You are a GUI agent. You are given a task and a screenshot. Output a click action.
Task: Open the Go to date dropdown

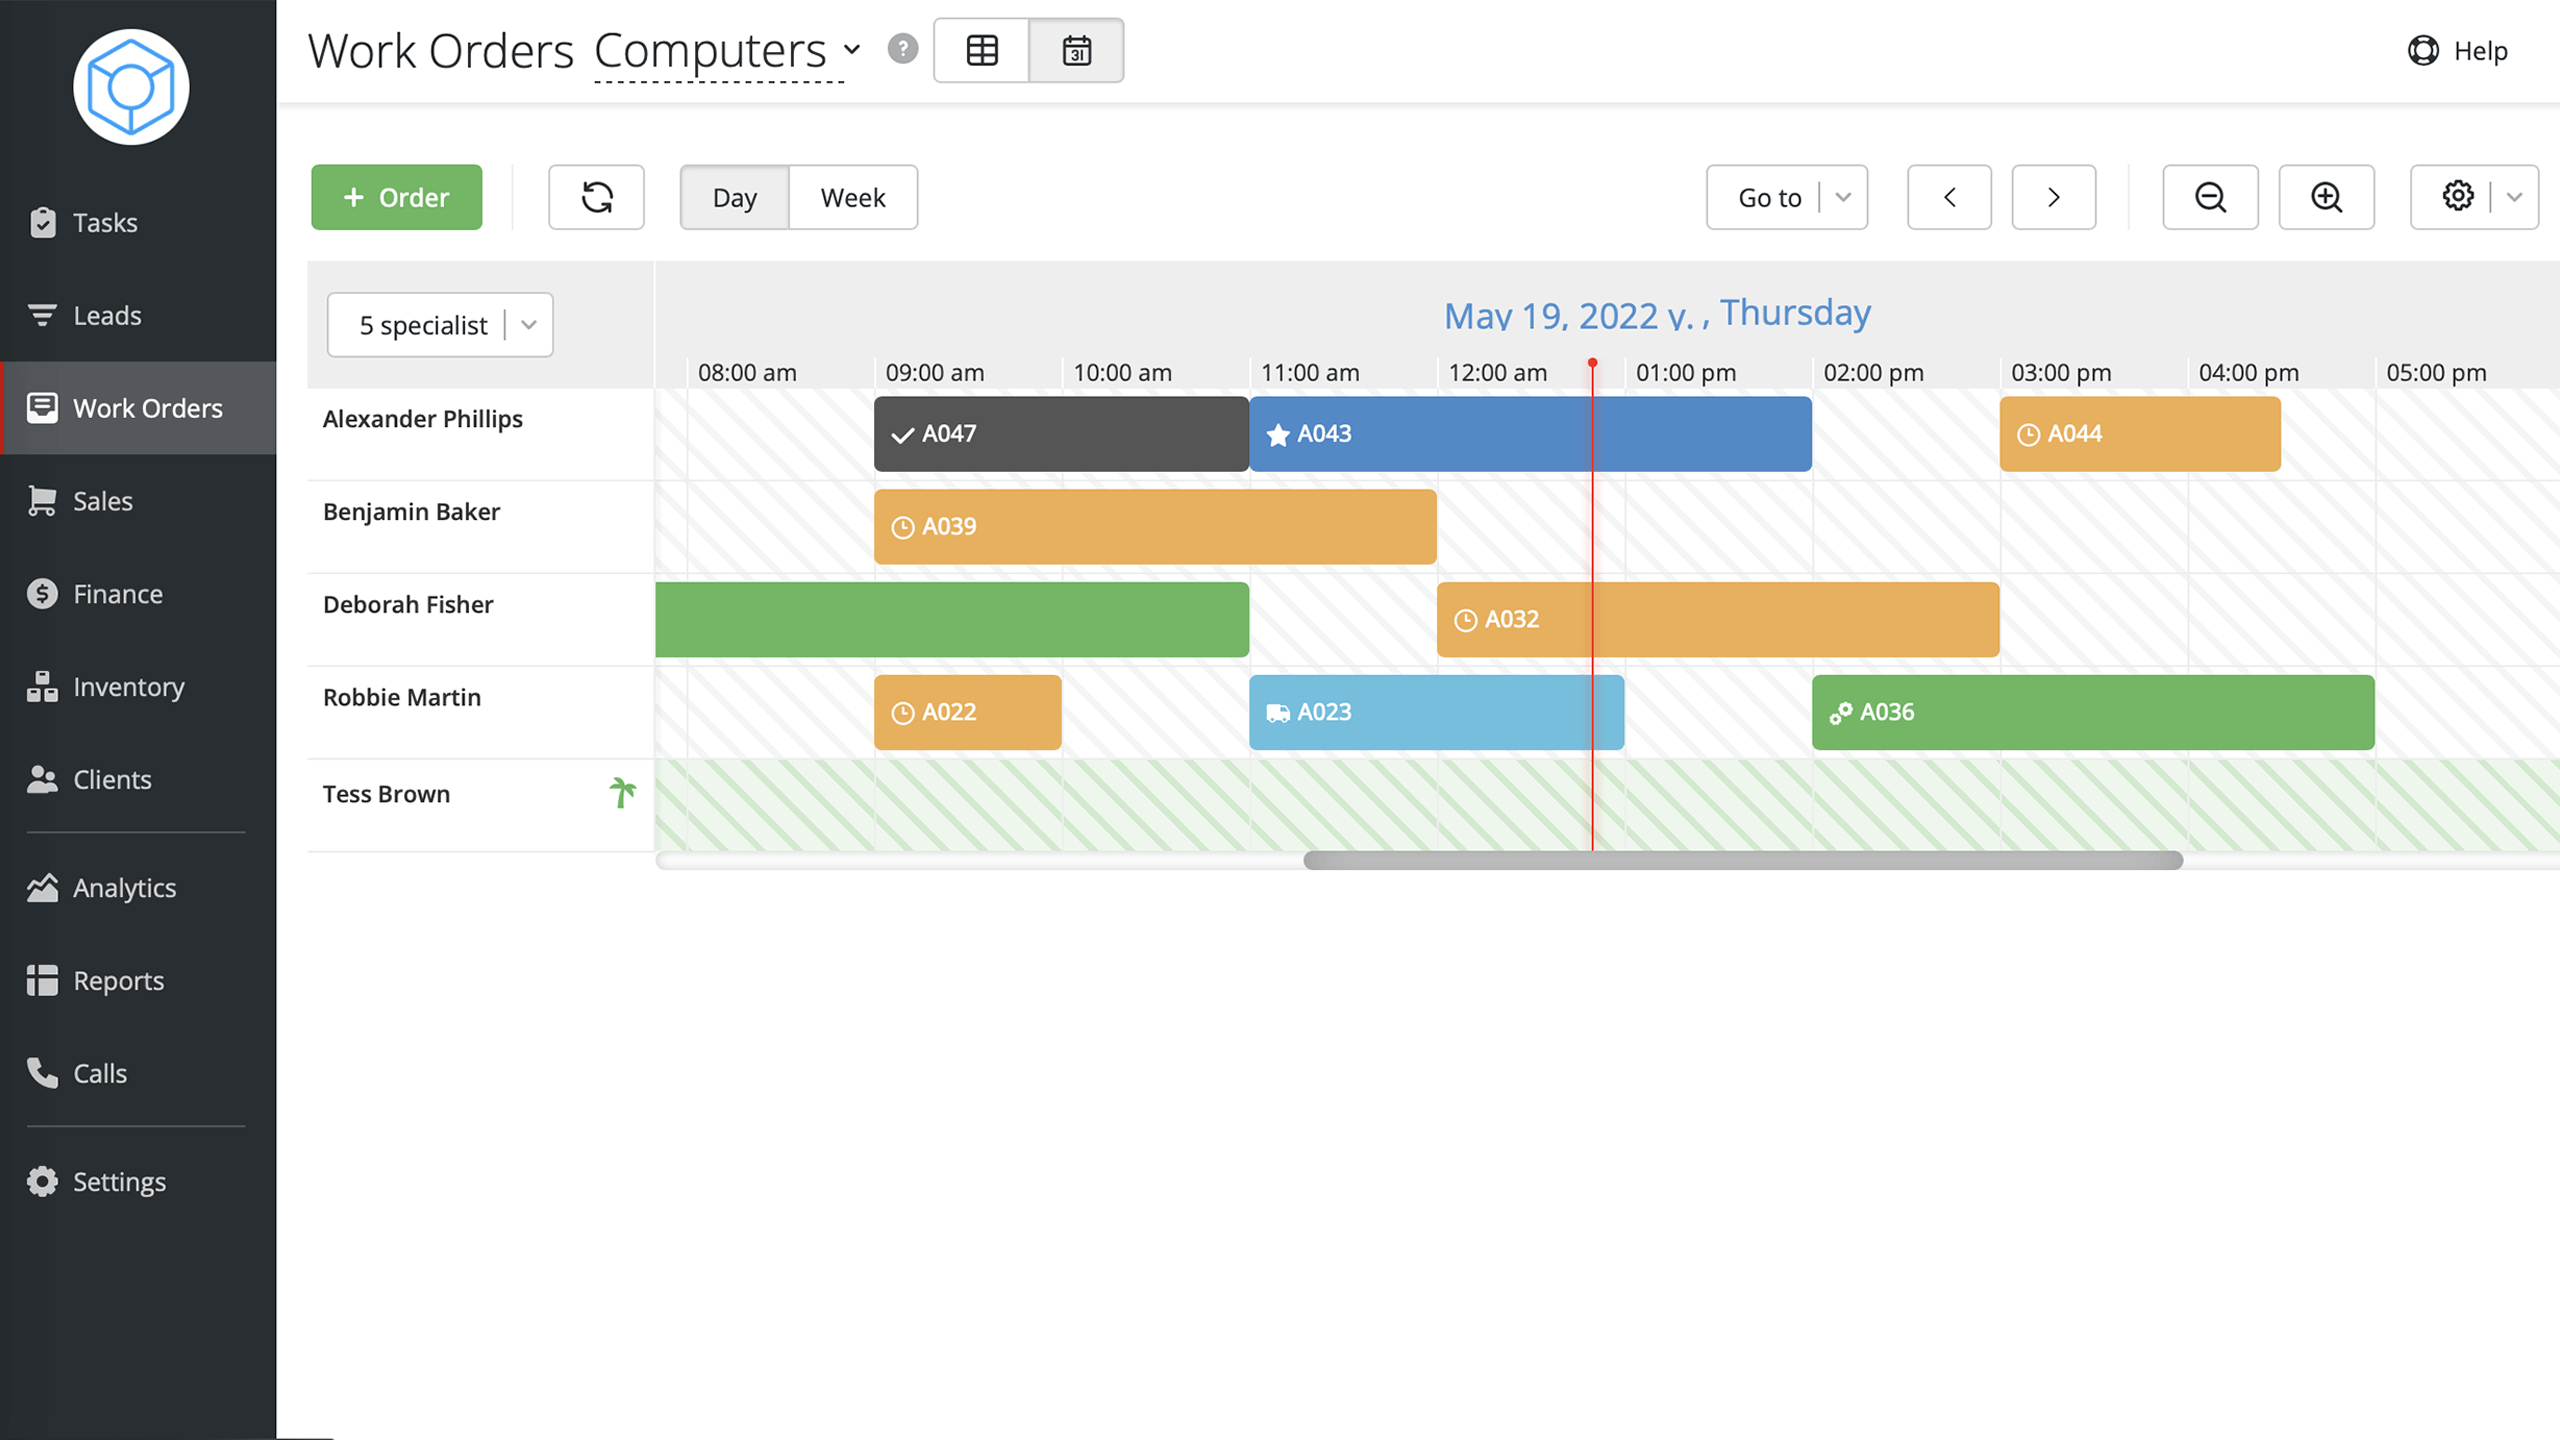tap(1786, 197)
